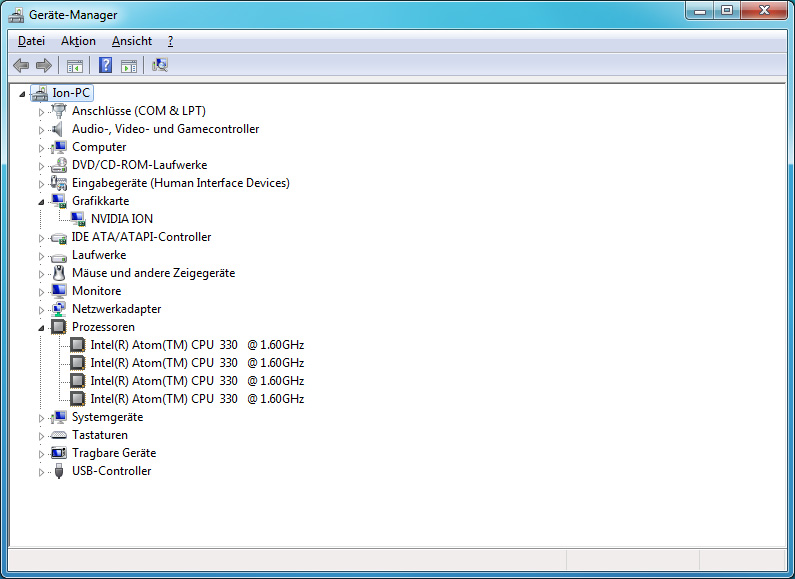Select the Computer category label

pos(99,147)
